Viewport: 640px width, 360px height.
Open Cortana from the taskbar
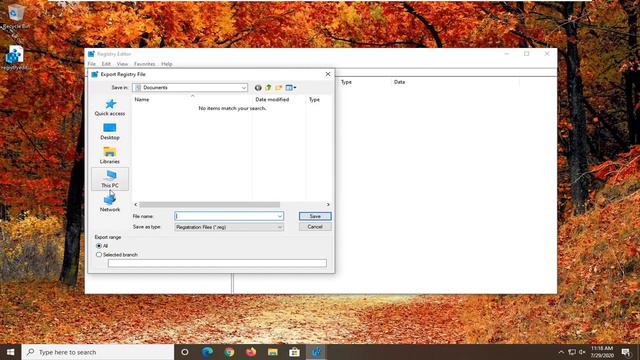coord(184,352)
